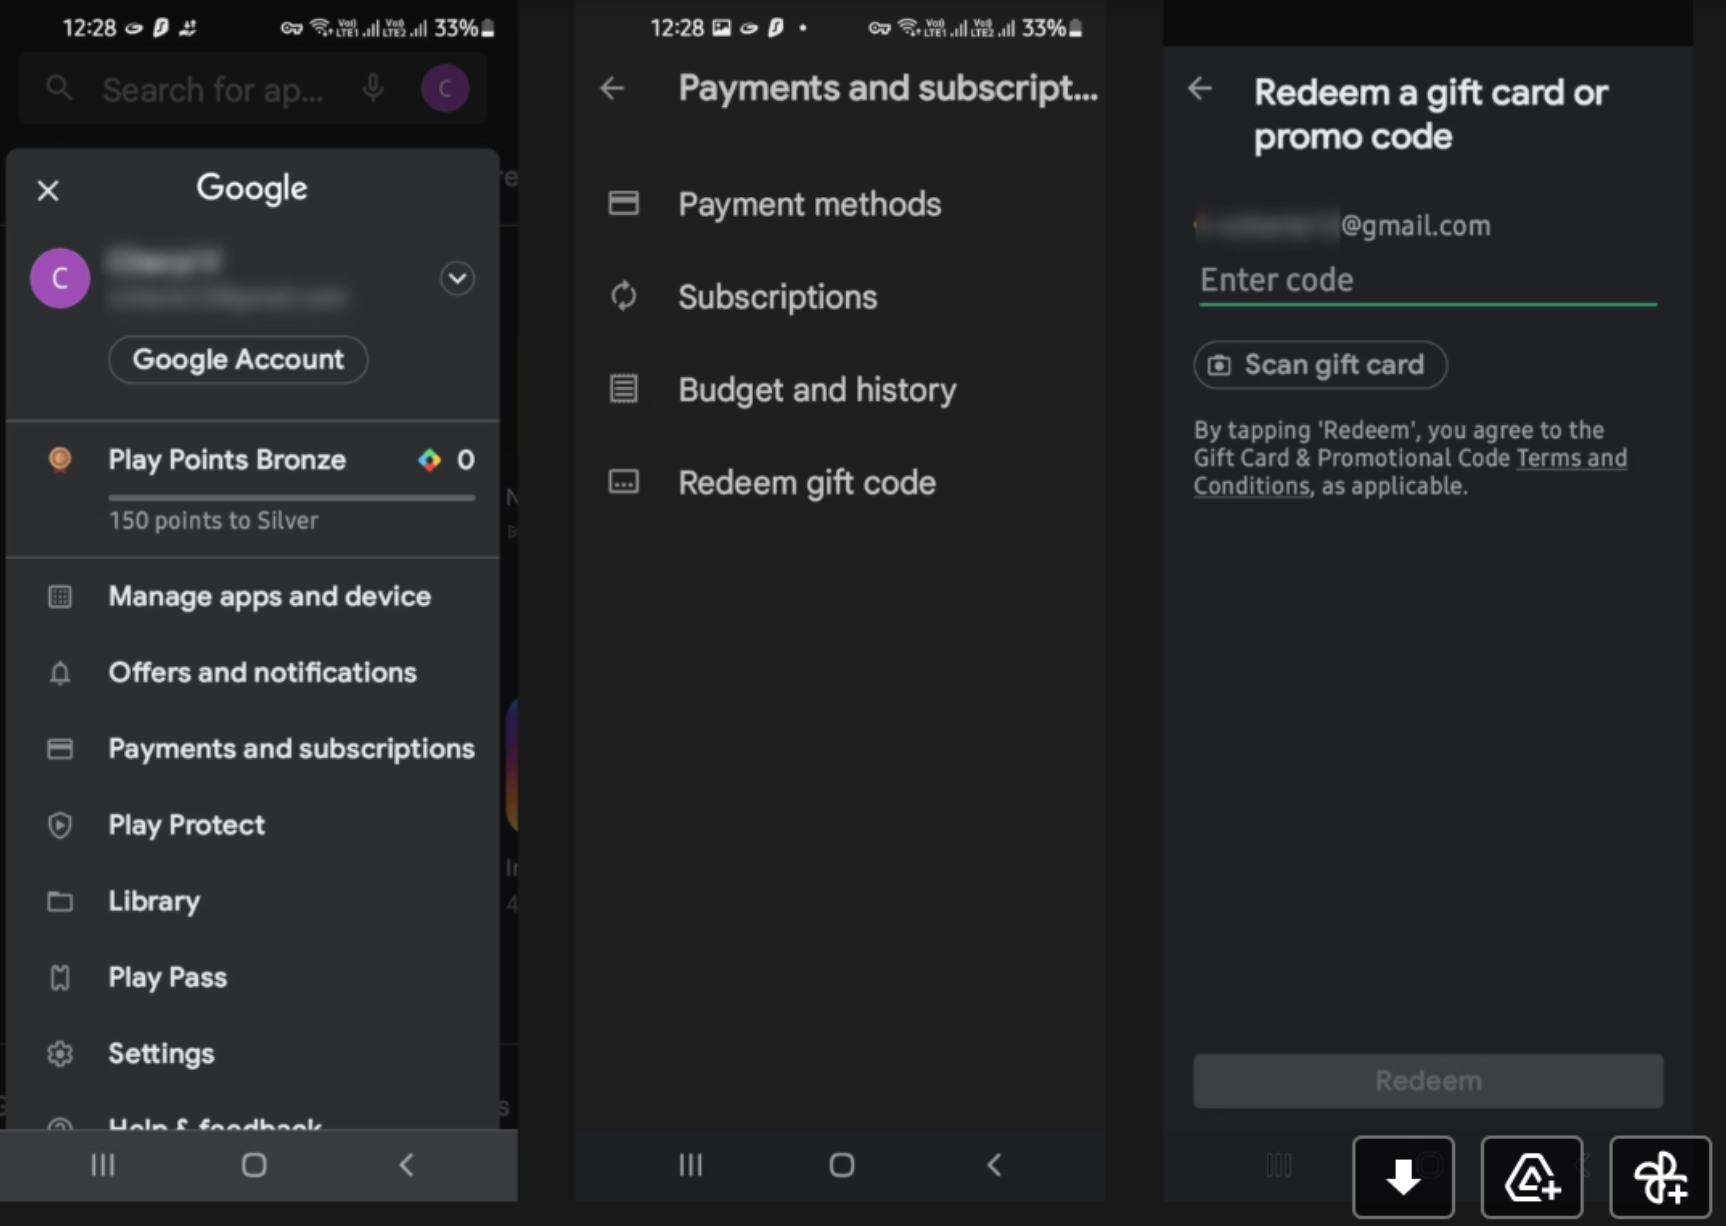The image size is (1726, 1226).
Task: Tap home button on second phone
Action: 842,1165
